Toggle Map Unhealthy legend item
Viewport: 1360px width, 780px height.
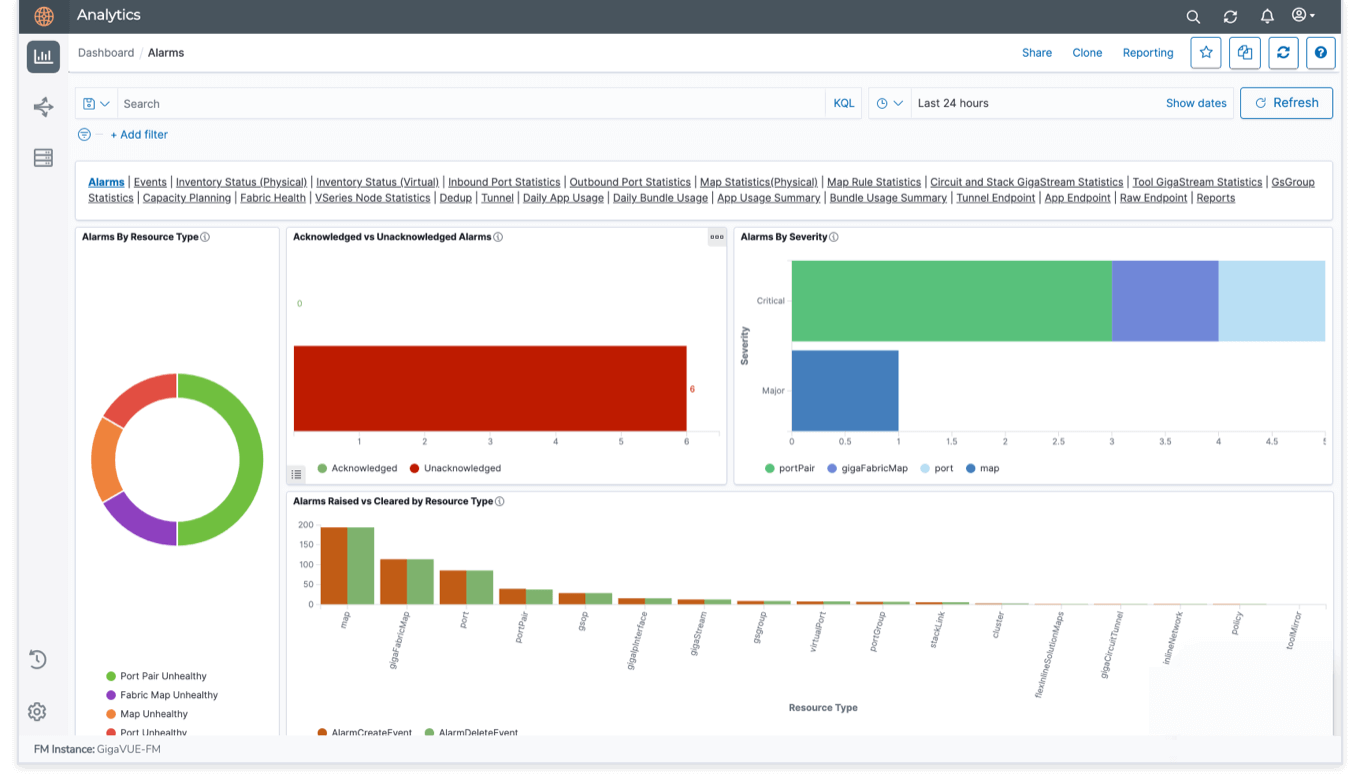147,714
